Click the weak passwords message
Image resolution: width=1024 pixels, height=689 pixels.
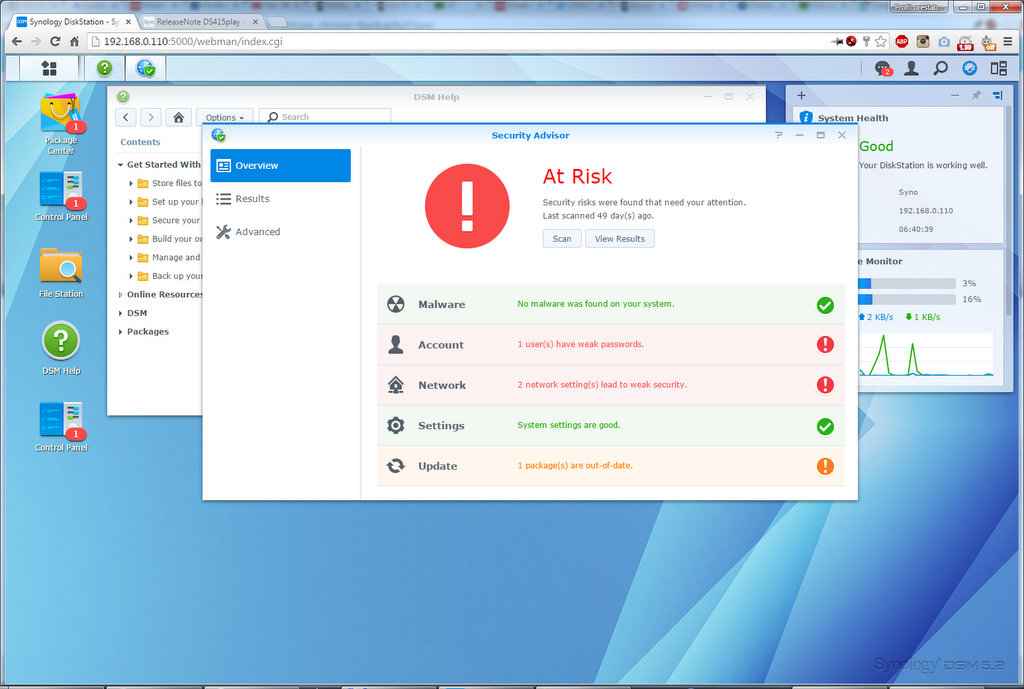(581, 344)
